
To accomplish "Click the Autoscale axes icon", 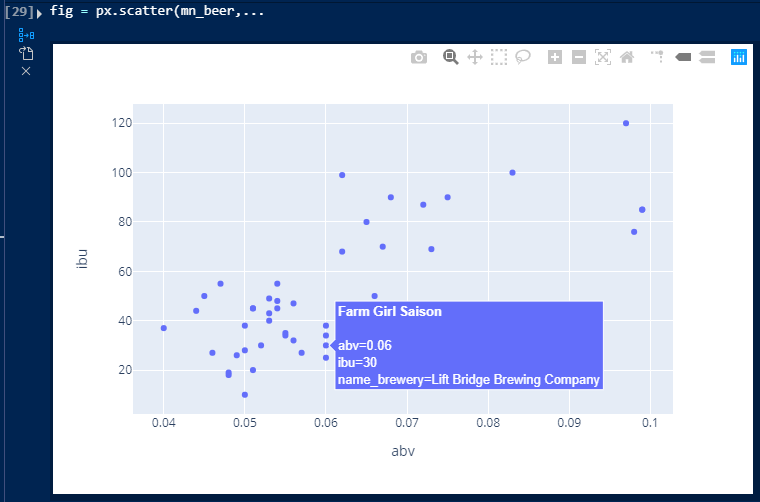I will (602, 57).
